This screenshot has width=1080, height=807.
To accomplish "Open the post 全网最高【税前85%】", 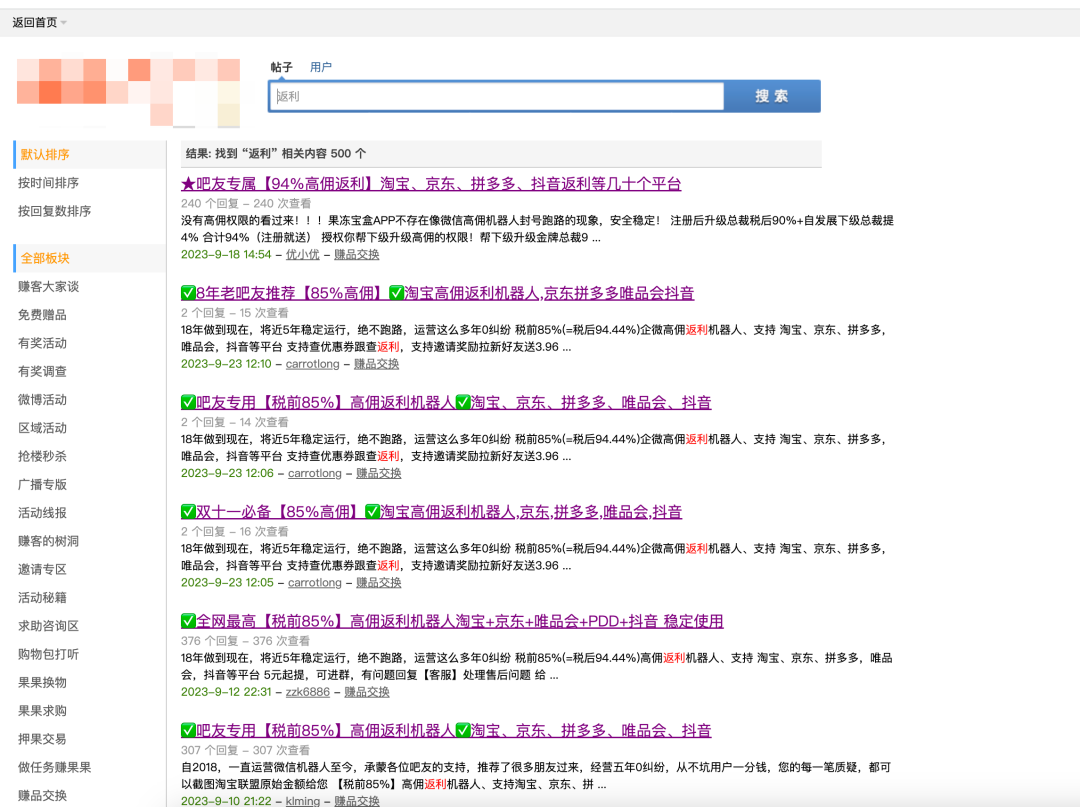I will (452, 622).
